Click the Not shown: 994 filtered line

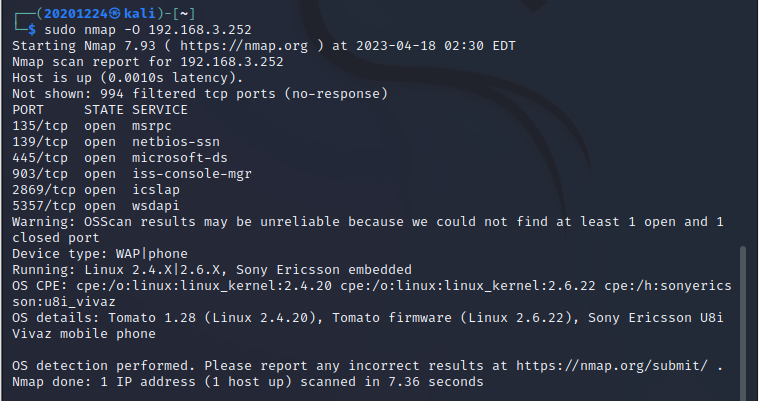coord(200,94)
